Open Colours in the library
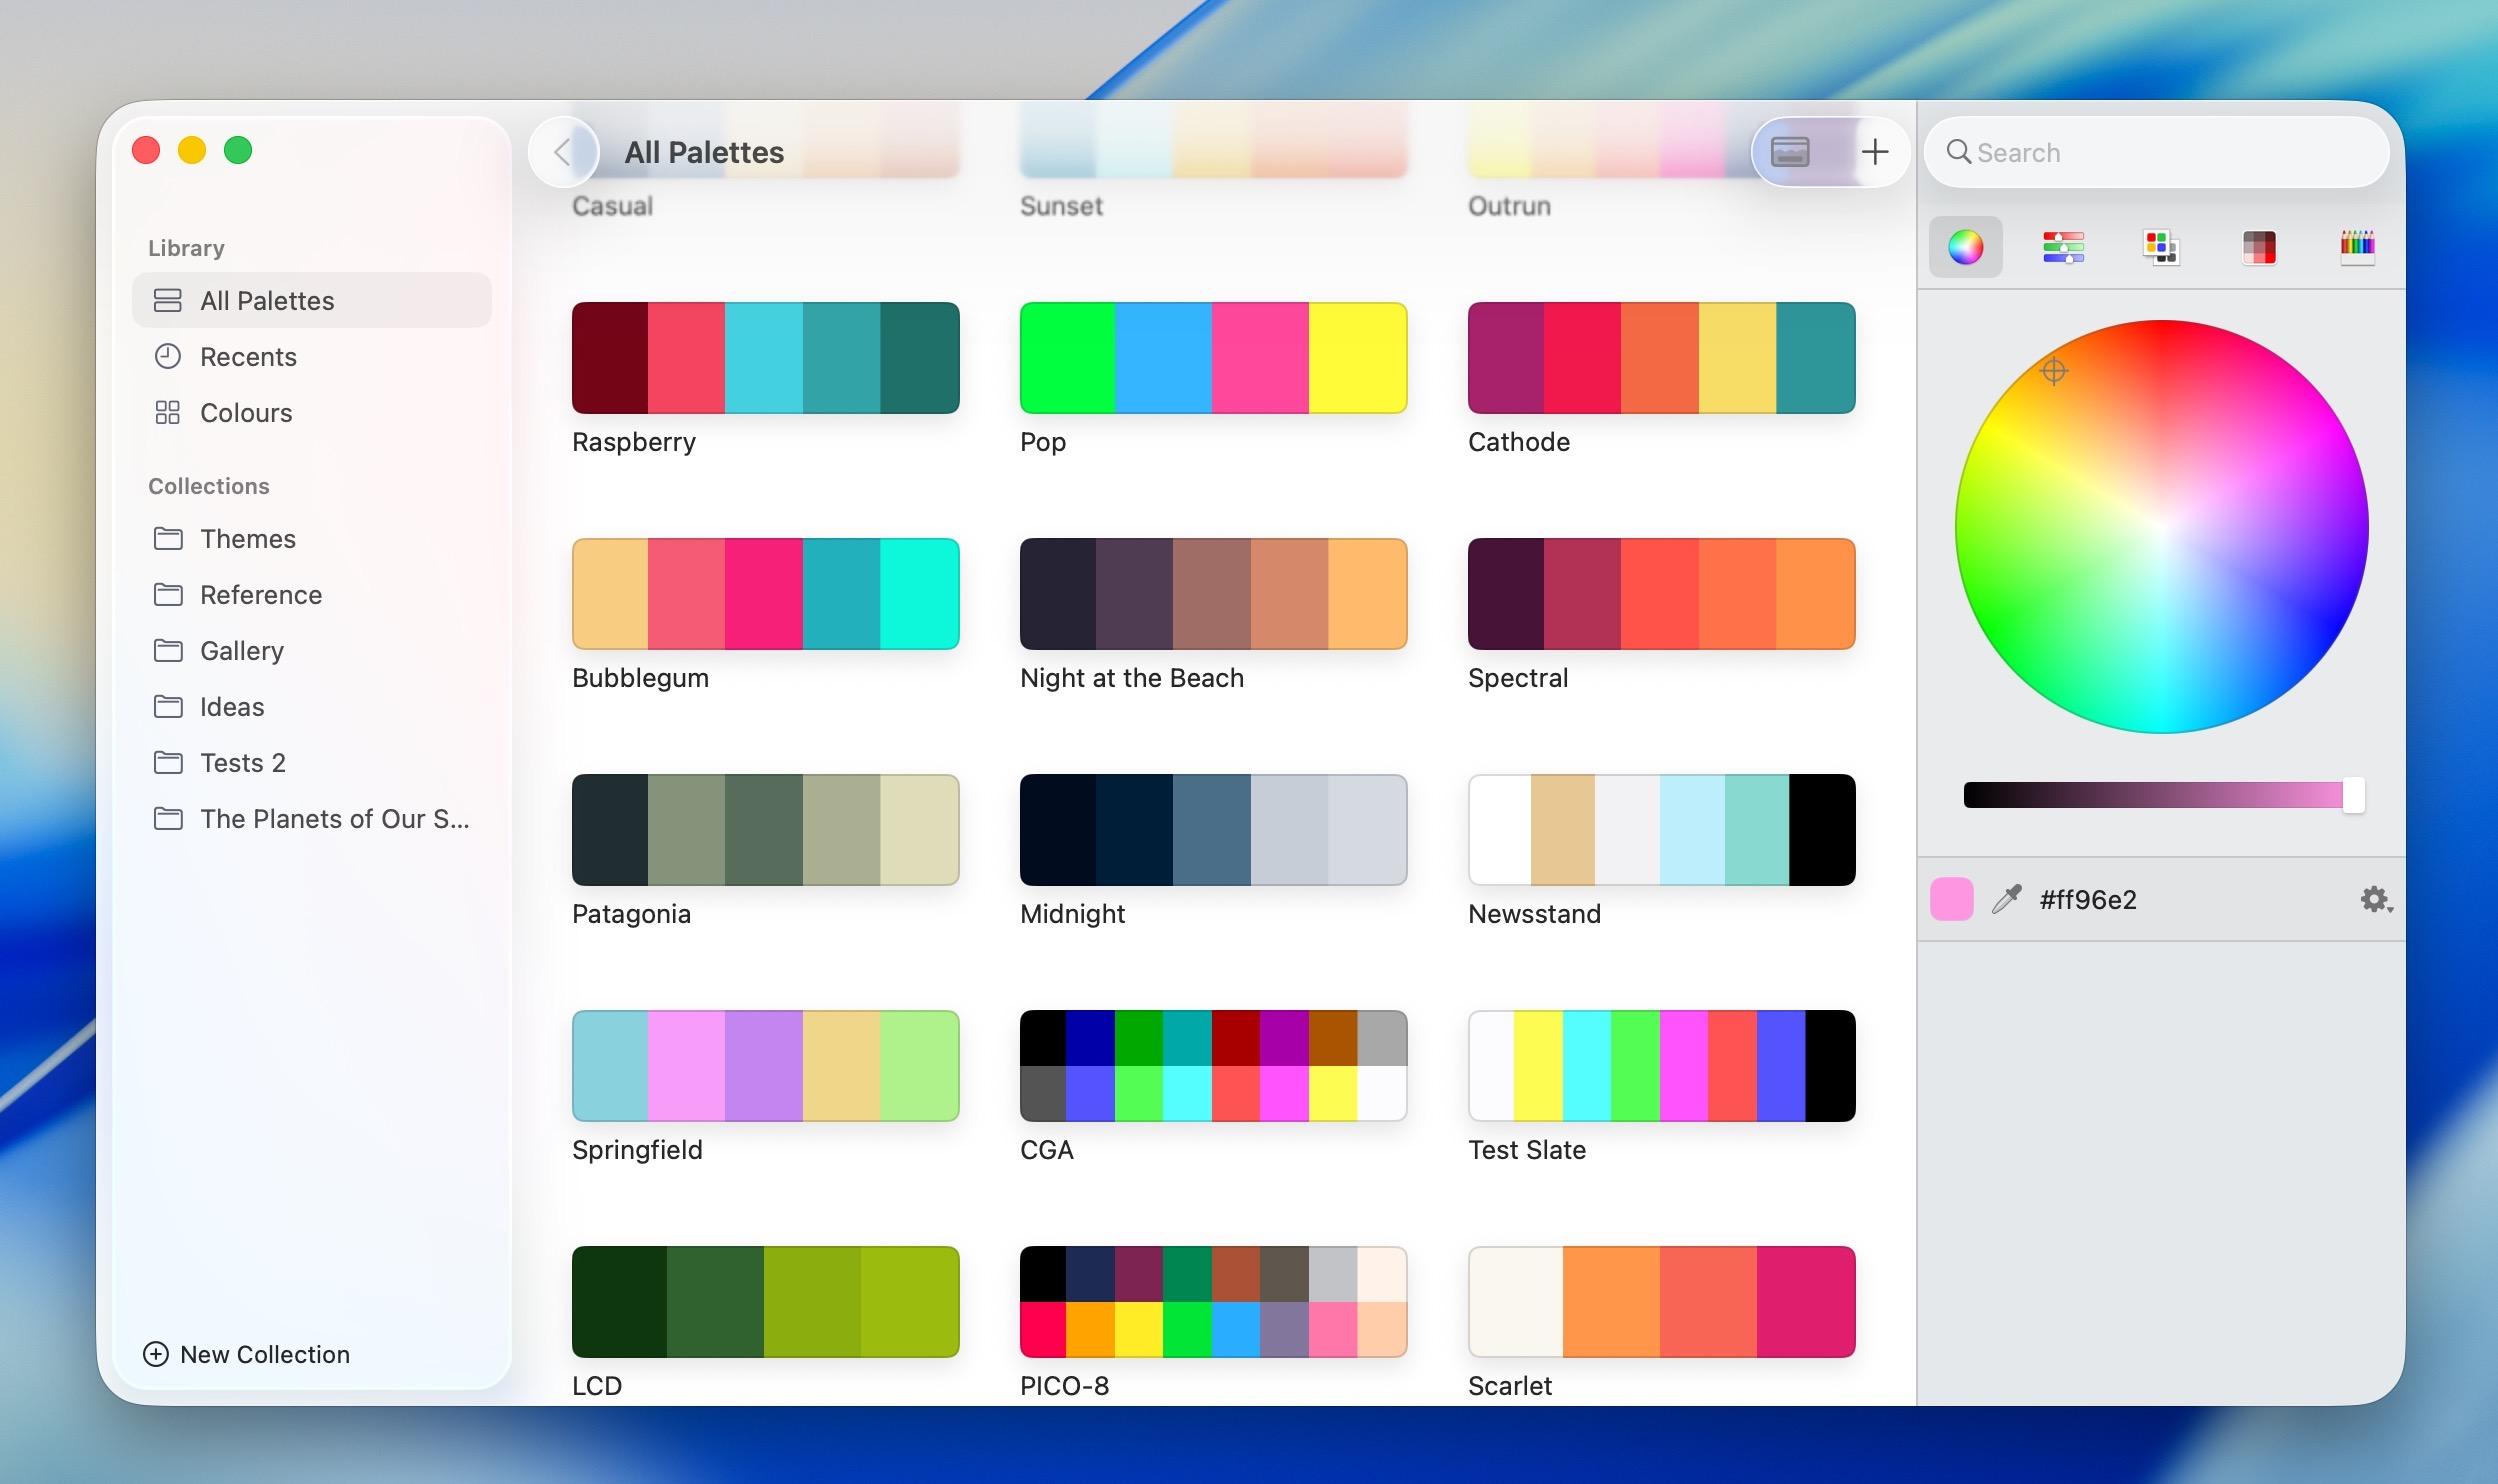 click(311, 413)
